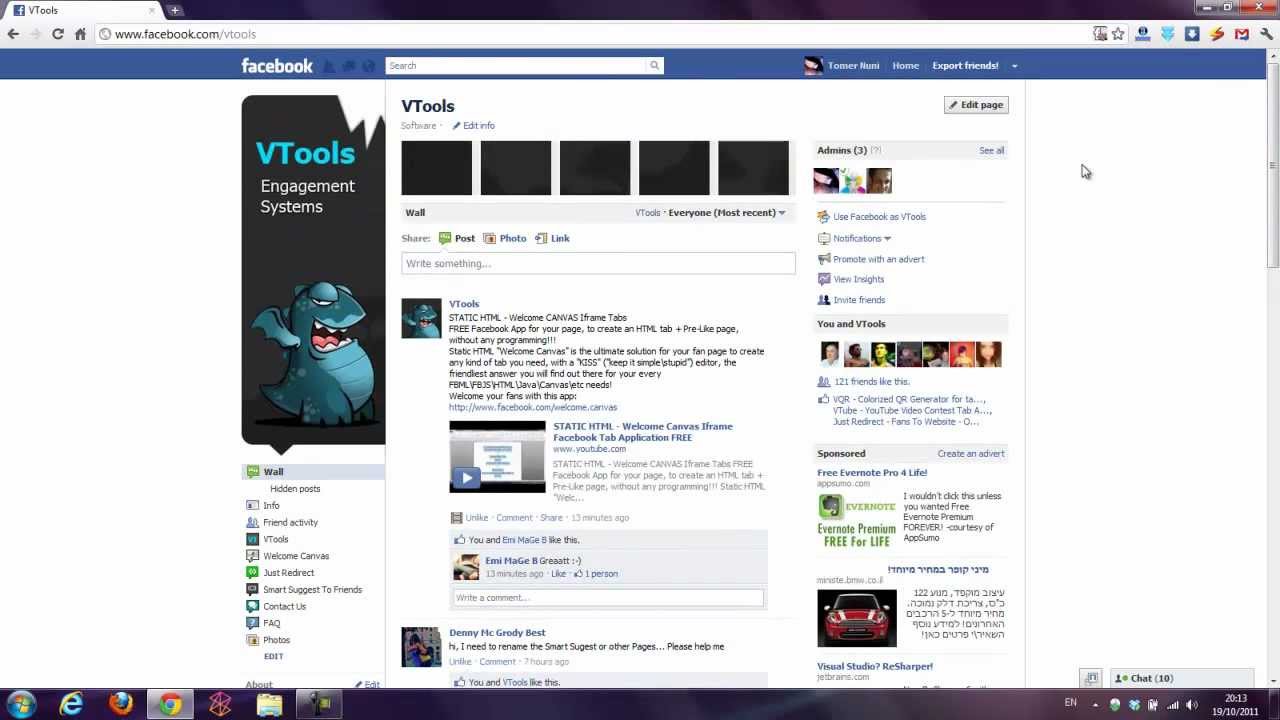The image size is (1280, 720).
Task: Click the browser back arrow
Action: click(x=13, y=34)
